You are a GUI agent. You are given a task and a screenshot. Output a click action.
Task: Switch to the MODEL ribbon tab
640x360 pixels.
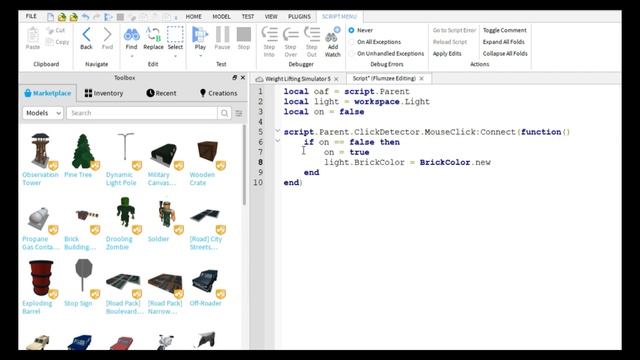(x=221, y=17)
